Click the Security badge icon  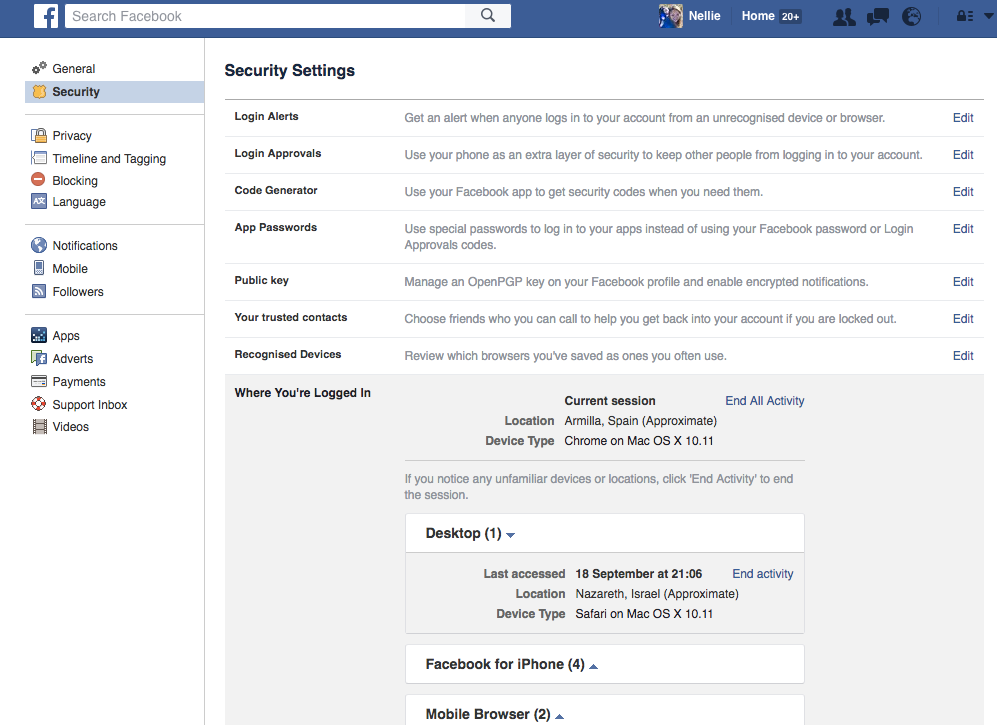(39, 92)
